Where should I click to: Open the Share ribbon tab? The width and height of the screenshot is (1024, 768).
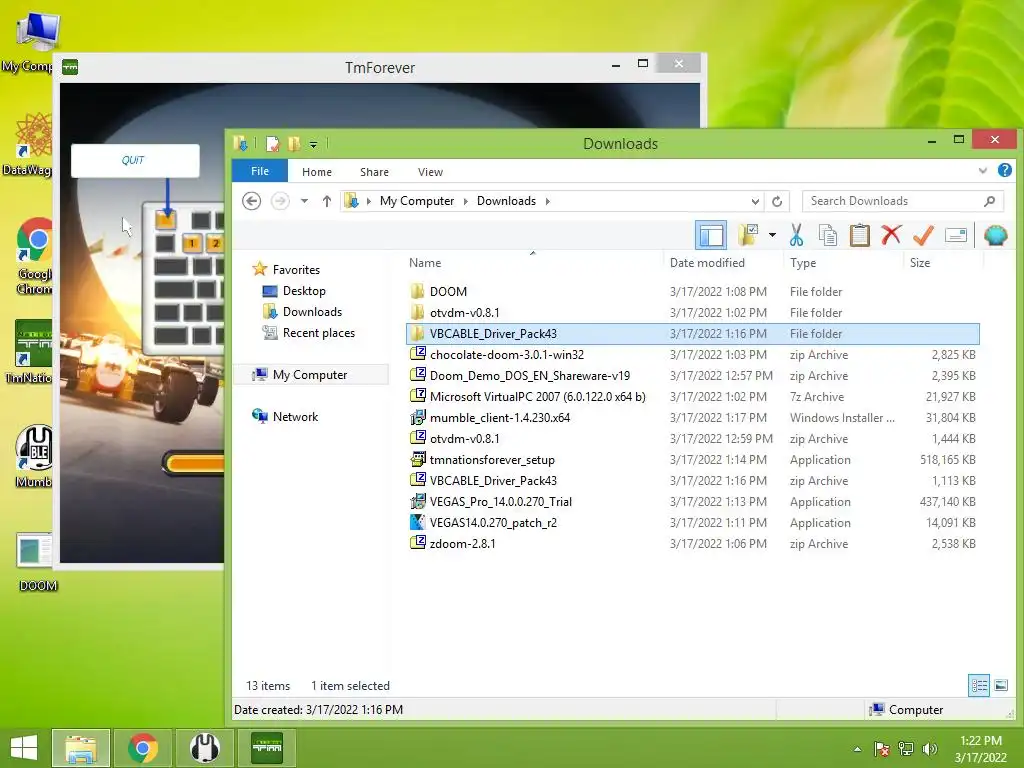374,172
